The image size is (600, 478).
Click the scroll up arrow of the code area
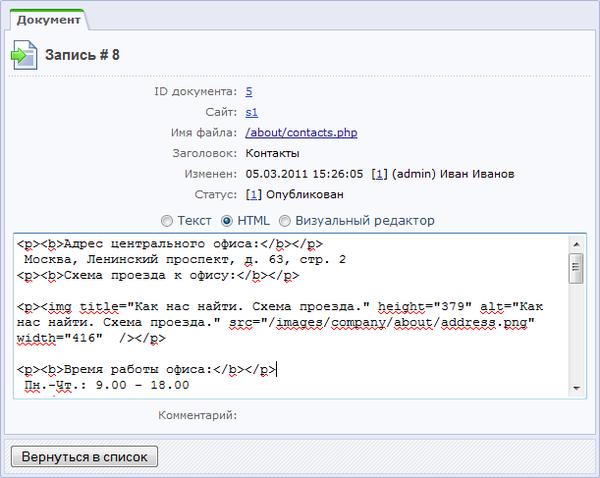click(576, 243)
